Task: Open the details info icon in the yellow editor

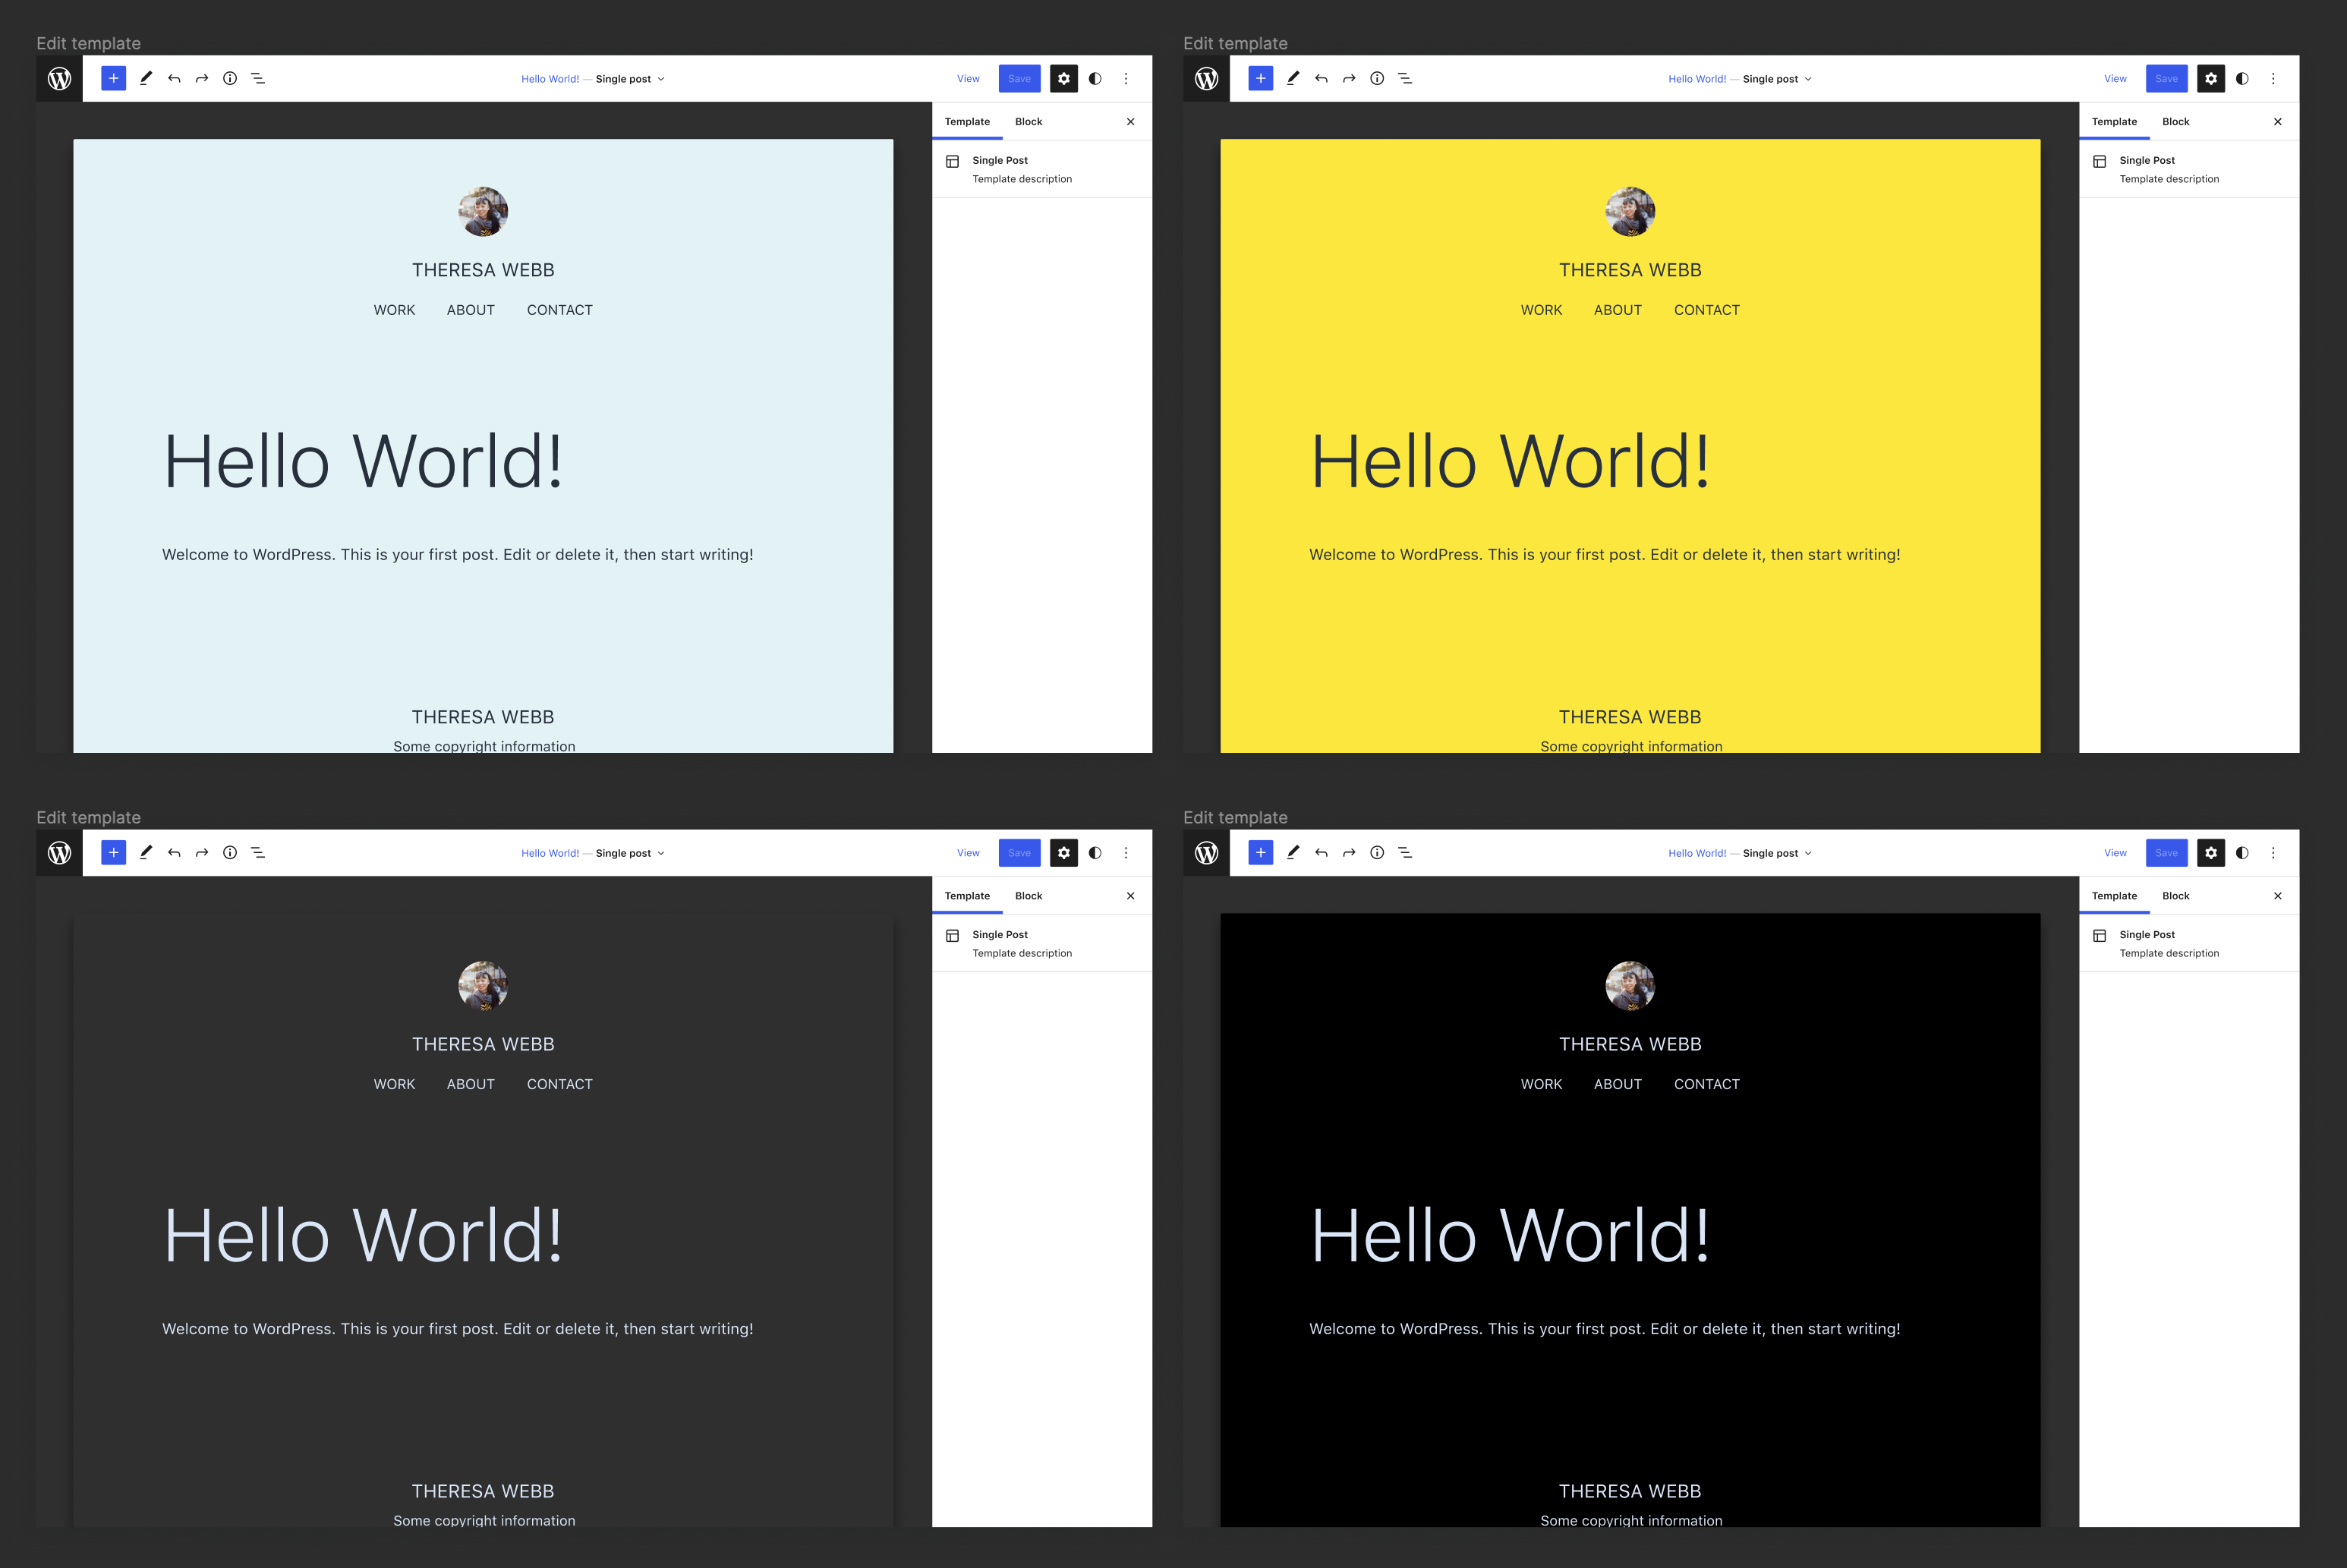Action: pyautogui.click(x=1377, y=78)
